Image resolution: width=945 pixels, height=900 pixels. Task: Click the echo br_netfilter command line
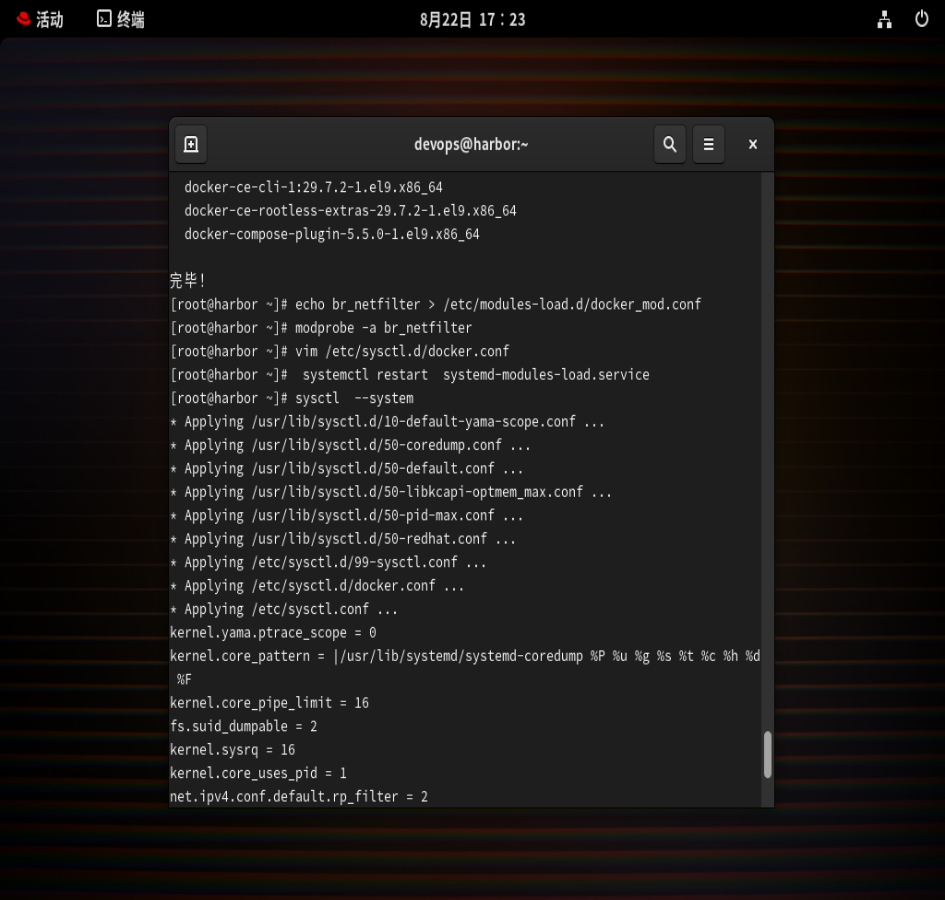click(436, 304)
